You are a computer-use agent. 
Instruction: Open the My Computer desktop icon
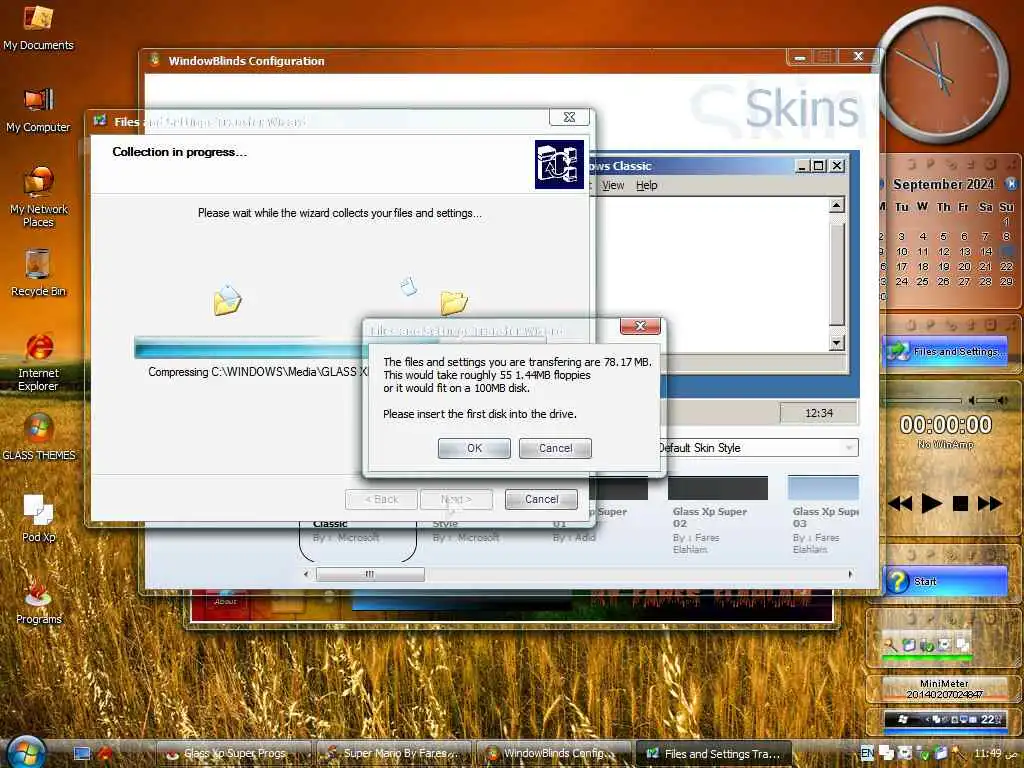click(x=38, y=110)
